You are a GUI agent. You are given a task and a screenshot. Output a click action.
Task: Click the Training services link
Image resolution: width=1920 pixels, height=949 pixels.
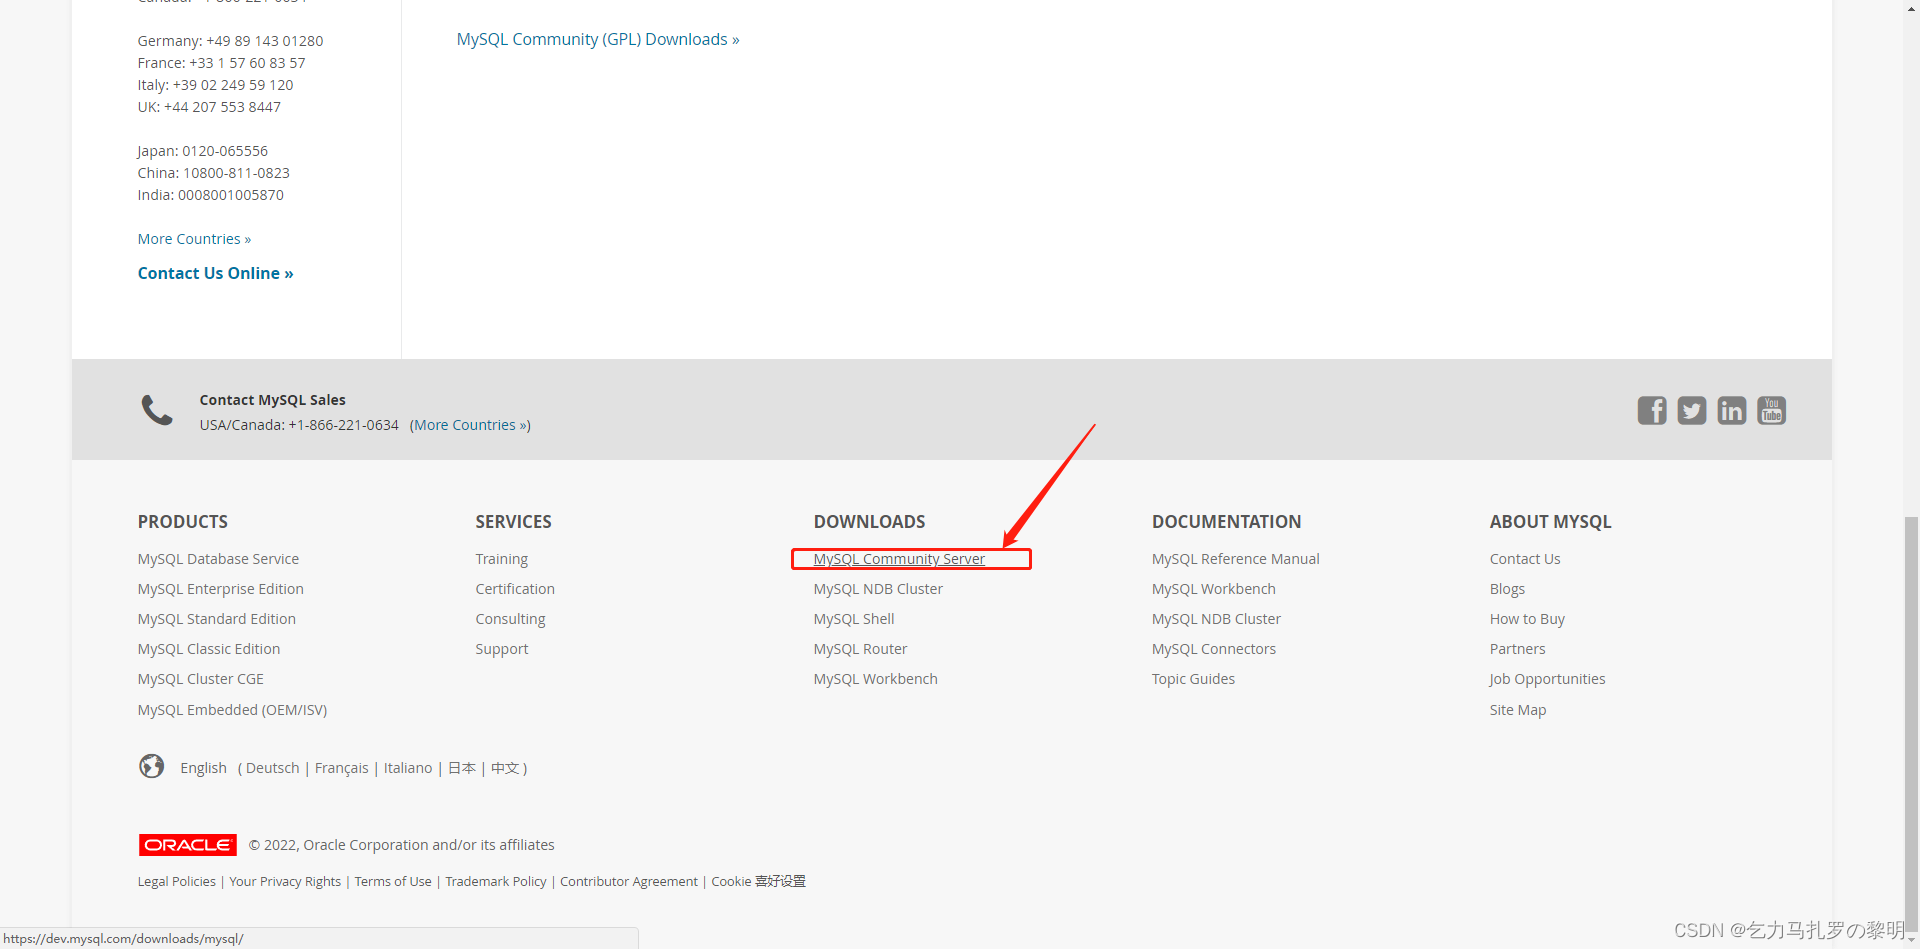point(502,559)
